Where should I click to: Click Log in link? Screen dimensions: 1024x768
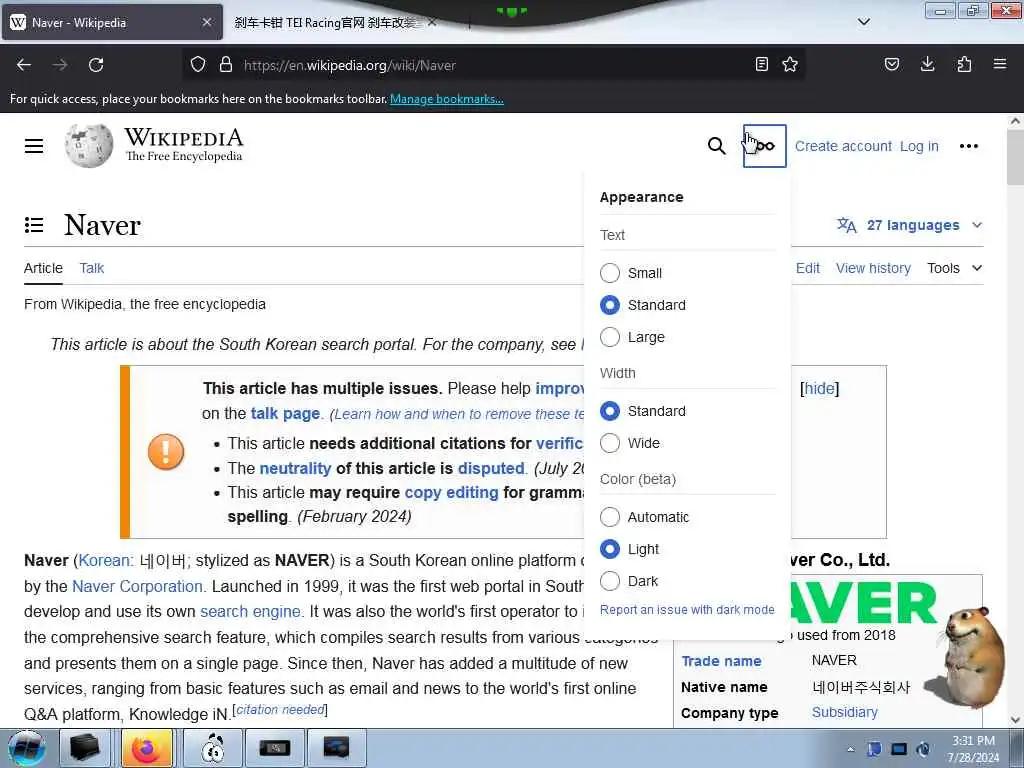point(919,146)
